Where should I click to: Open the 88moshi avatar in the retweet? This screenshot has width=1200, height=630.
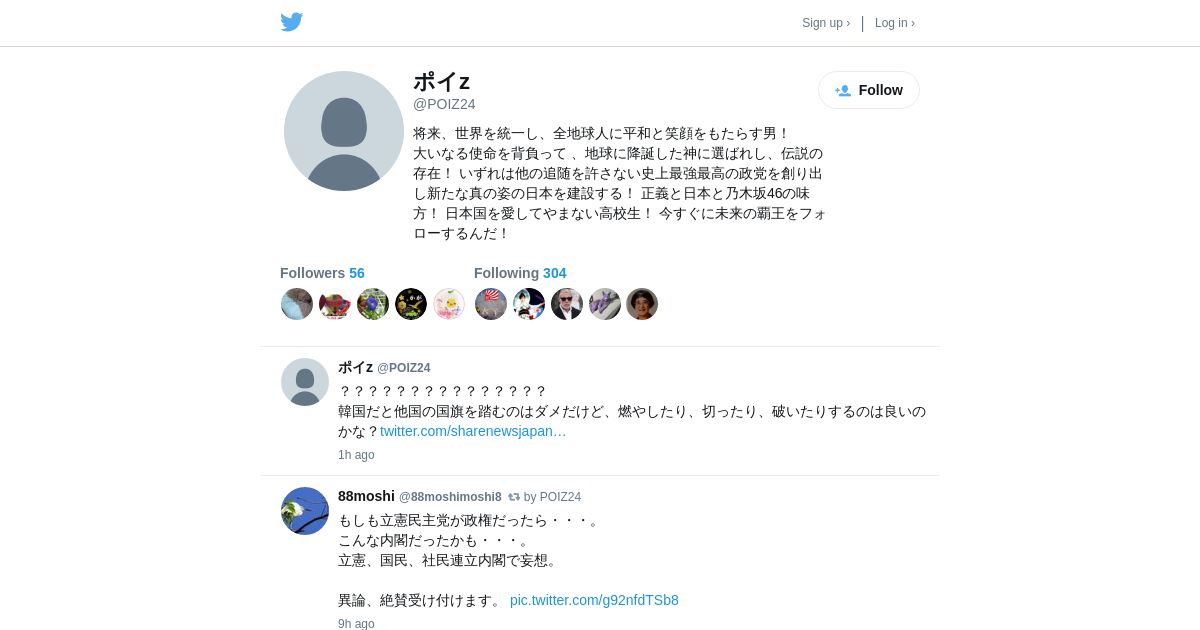(305, 511)
